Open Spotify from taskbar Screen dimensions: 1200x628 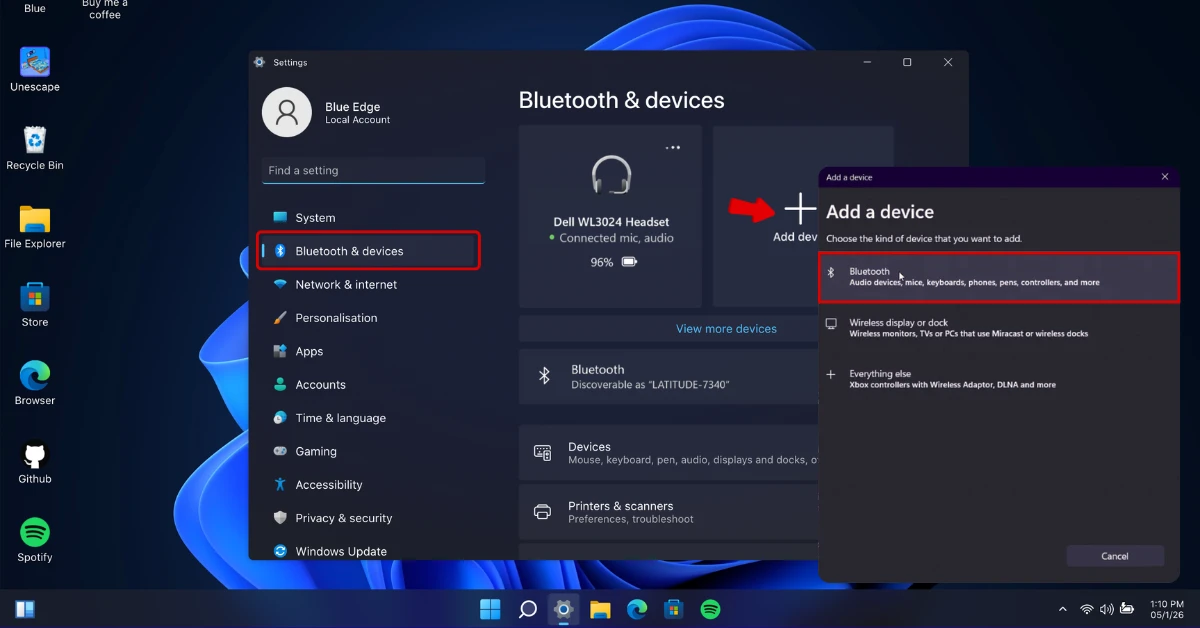pos(710,609)
